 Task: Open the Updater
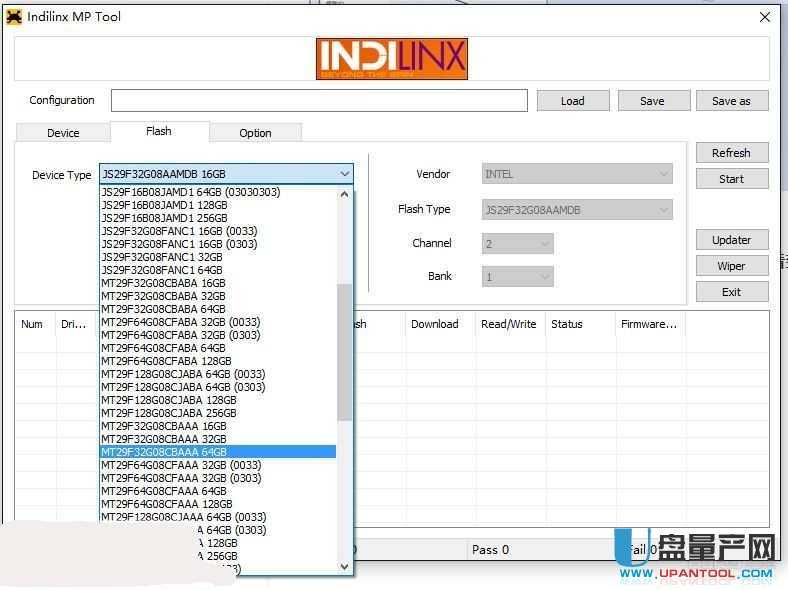point(731,240)
